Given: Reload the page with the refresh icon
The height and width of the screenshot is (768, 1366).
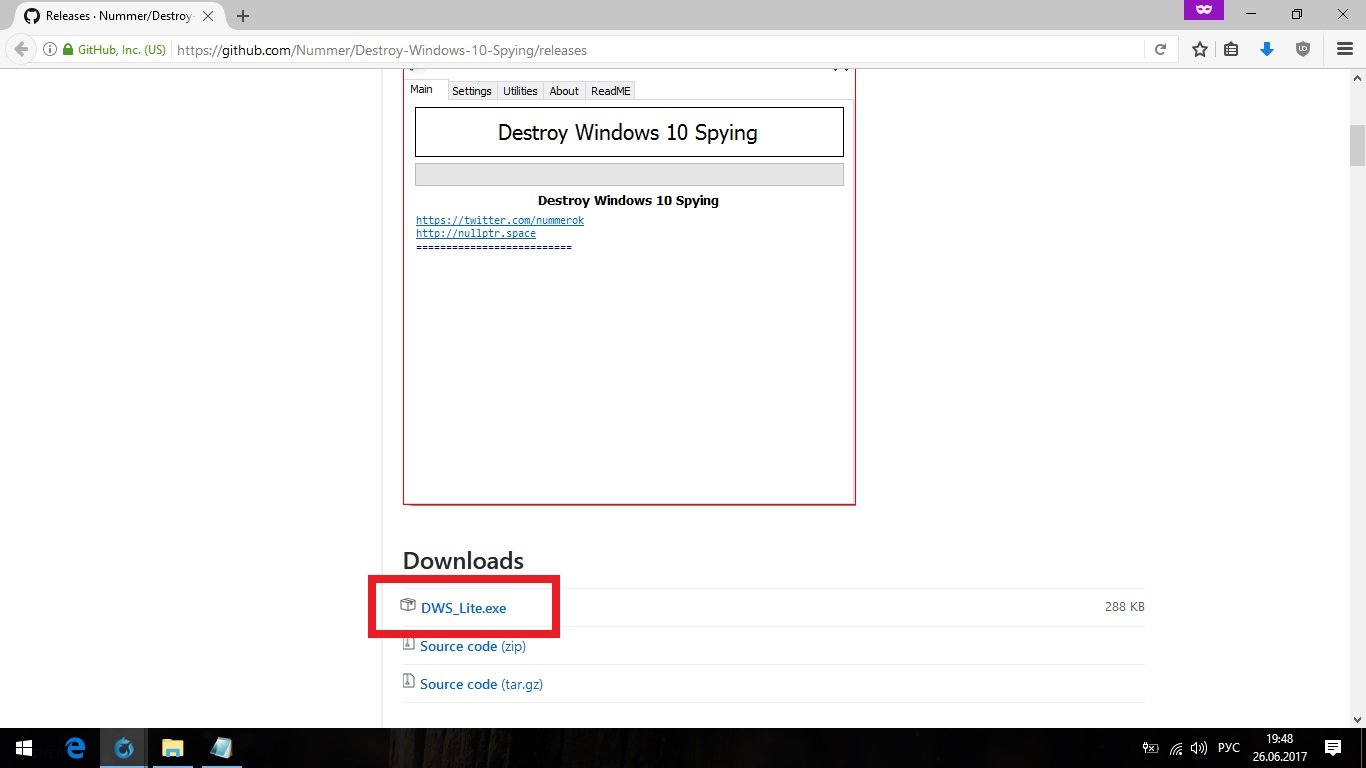Looking at the screenshot, I should [1160, 49].
